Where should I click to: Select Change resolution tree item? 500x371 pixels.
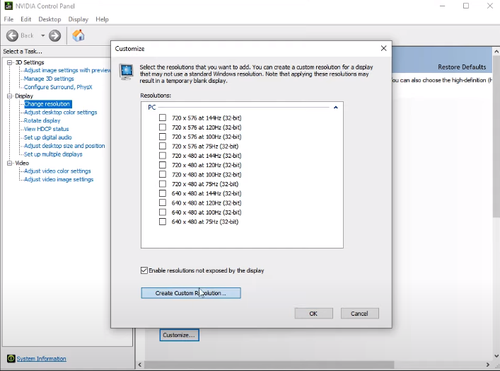[x=48, y=104]
